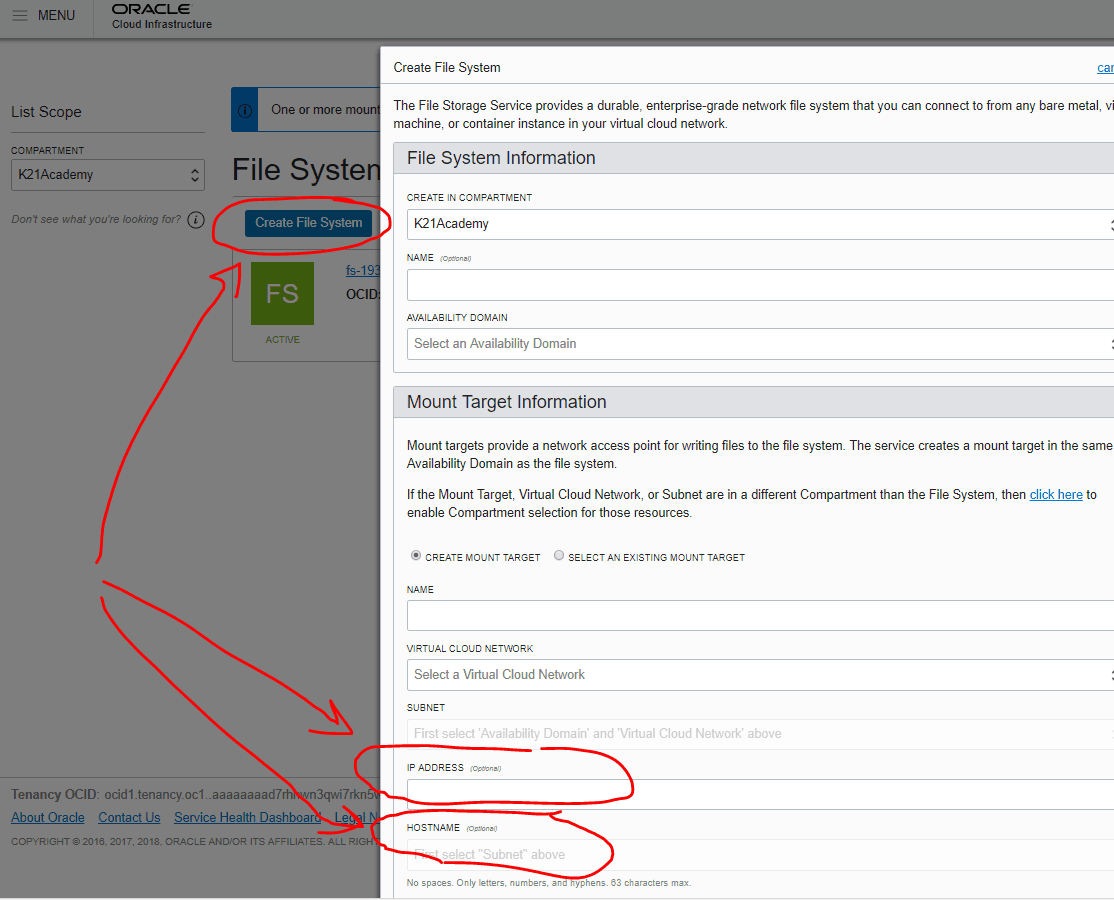1114x900 pixels.
Task: Click the Oracle Cloud Infrastructure logo
Action: click(162, 16)
